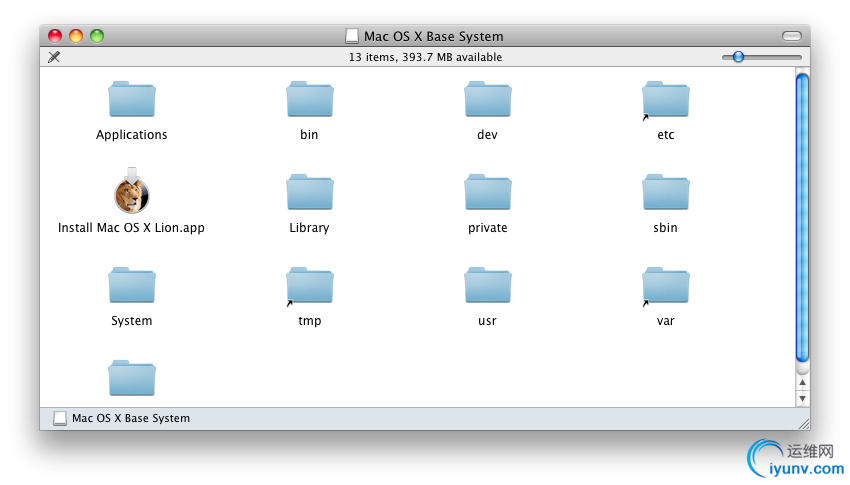
Task: Click the 'System' folder name label
Action: point(132,321)
